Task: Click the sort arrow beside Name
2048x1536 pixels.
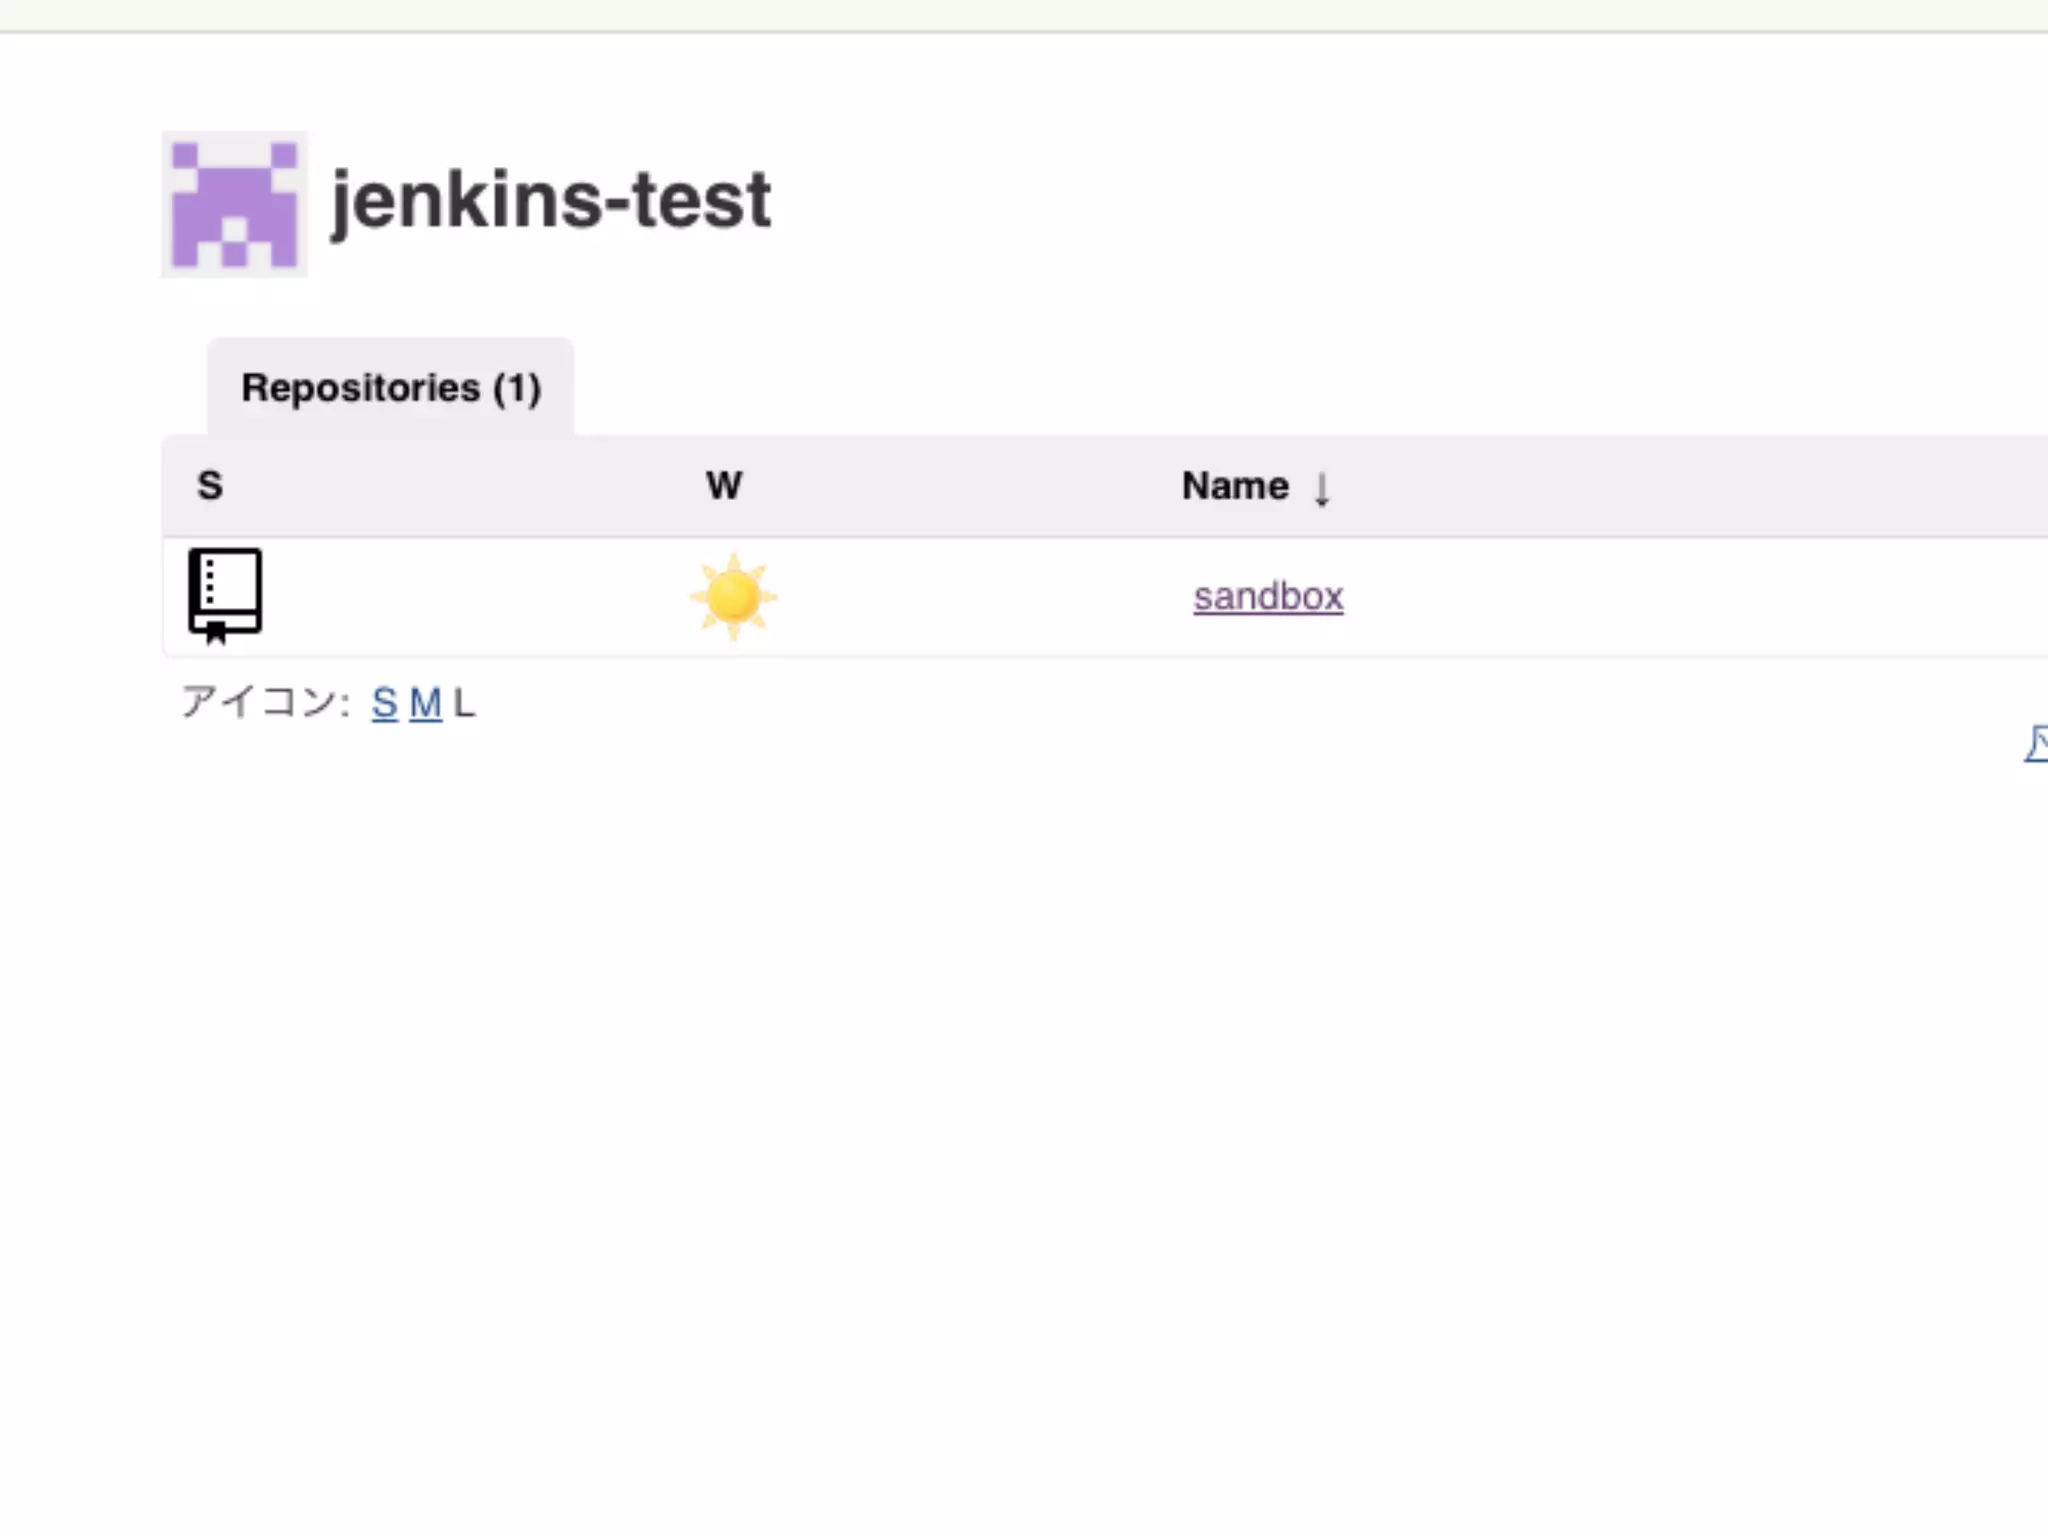Action: [1322, 489]
